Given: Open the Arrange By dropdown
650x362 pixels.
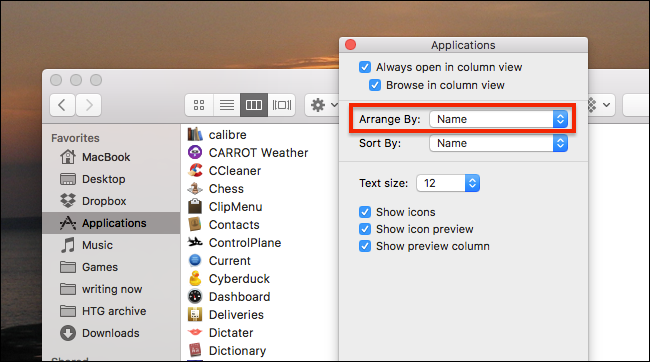Looking at the screenshot, I should 499,119.
